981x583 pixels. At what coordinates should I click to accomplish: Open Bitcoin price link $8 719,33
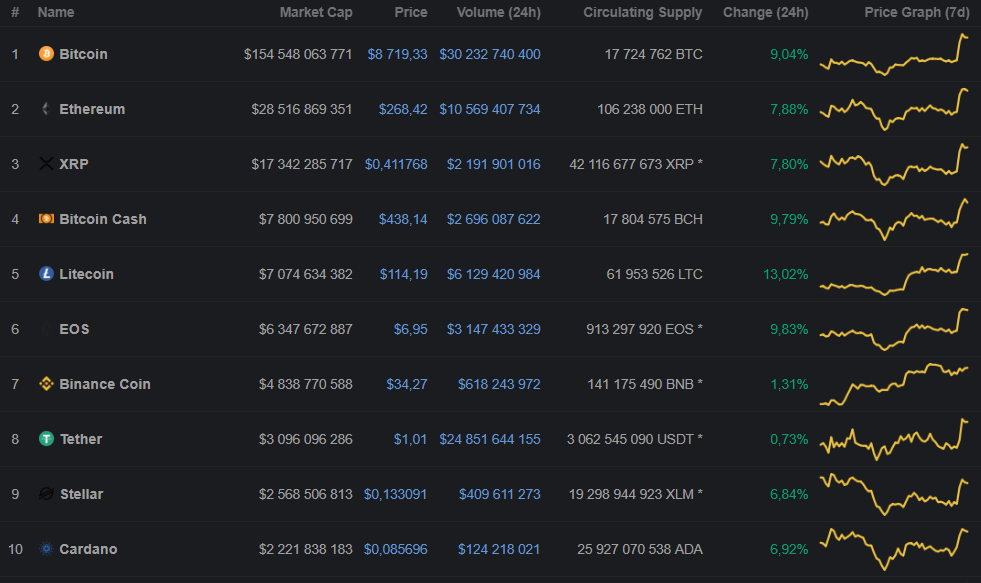coord(397,54)
